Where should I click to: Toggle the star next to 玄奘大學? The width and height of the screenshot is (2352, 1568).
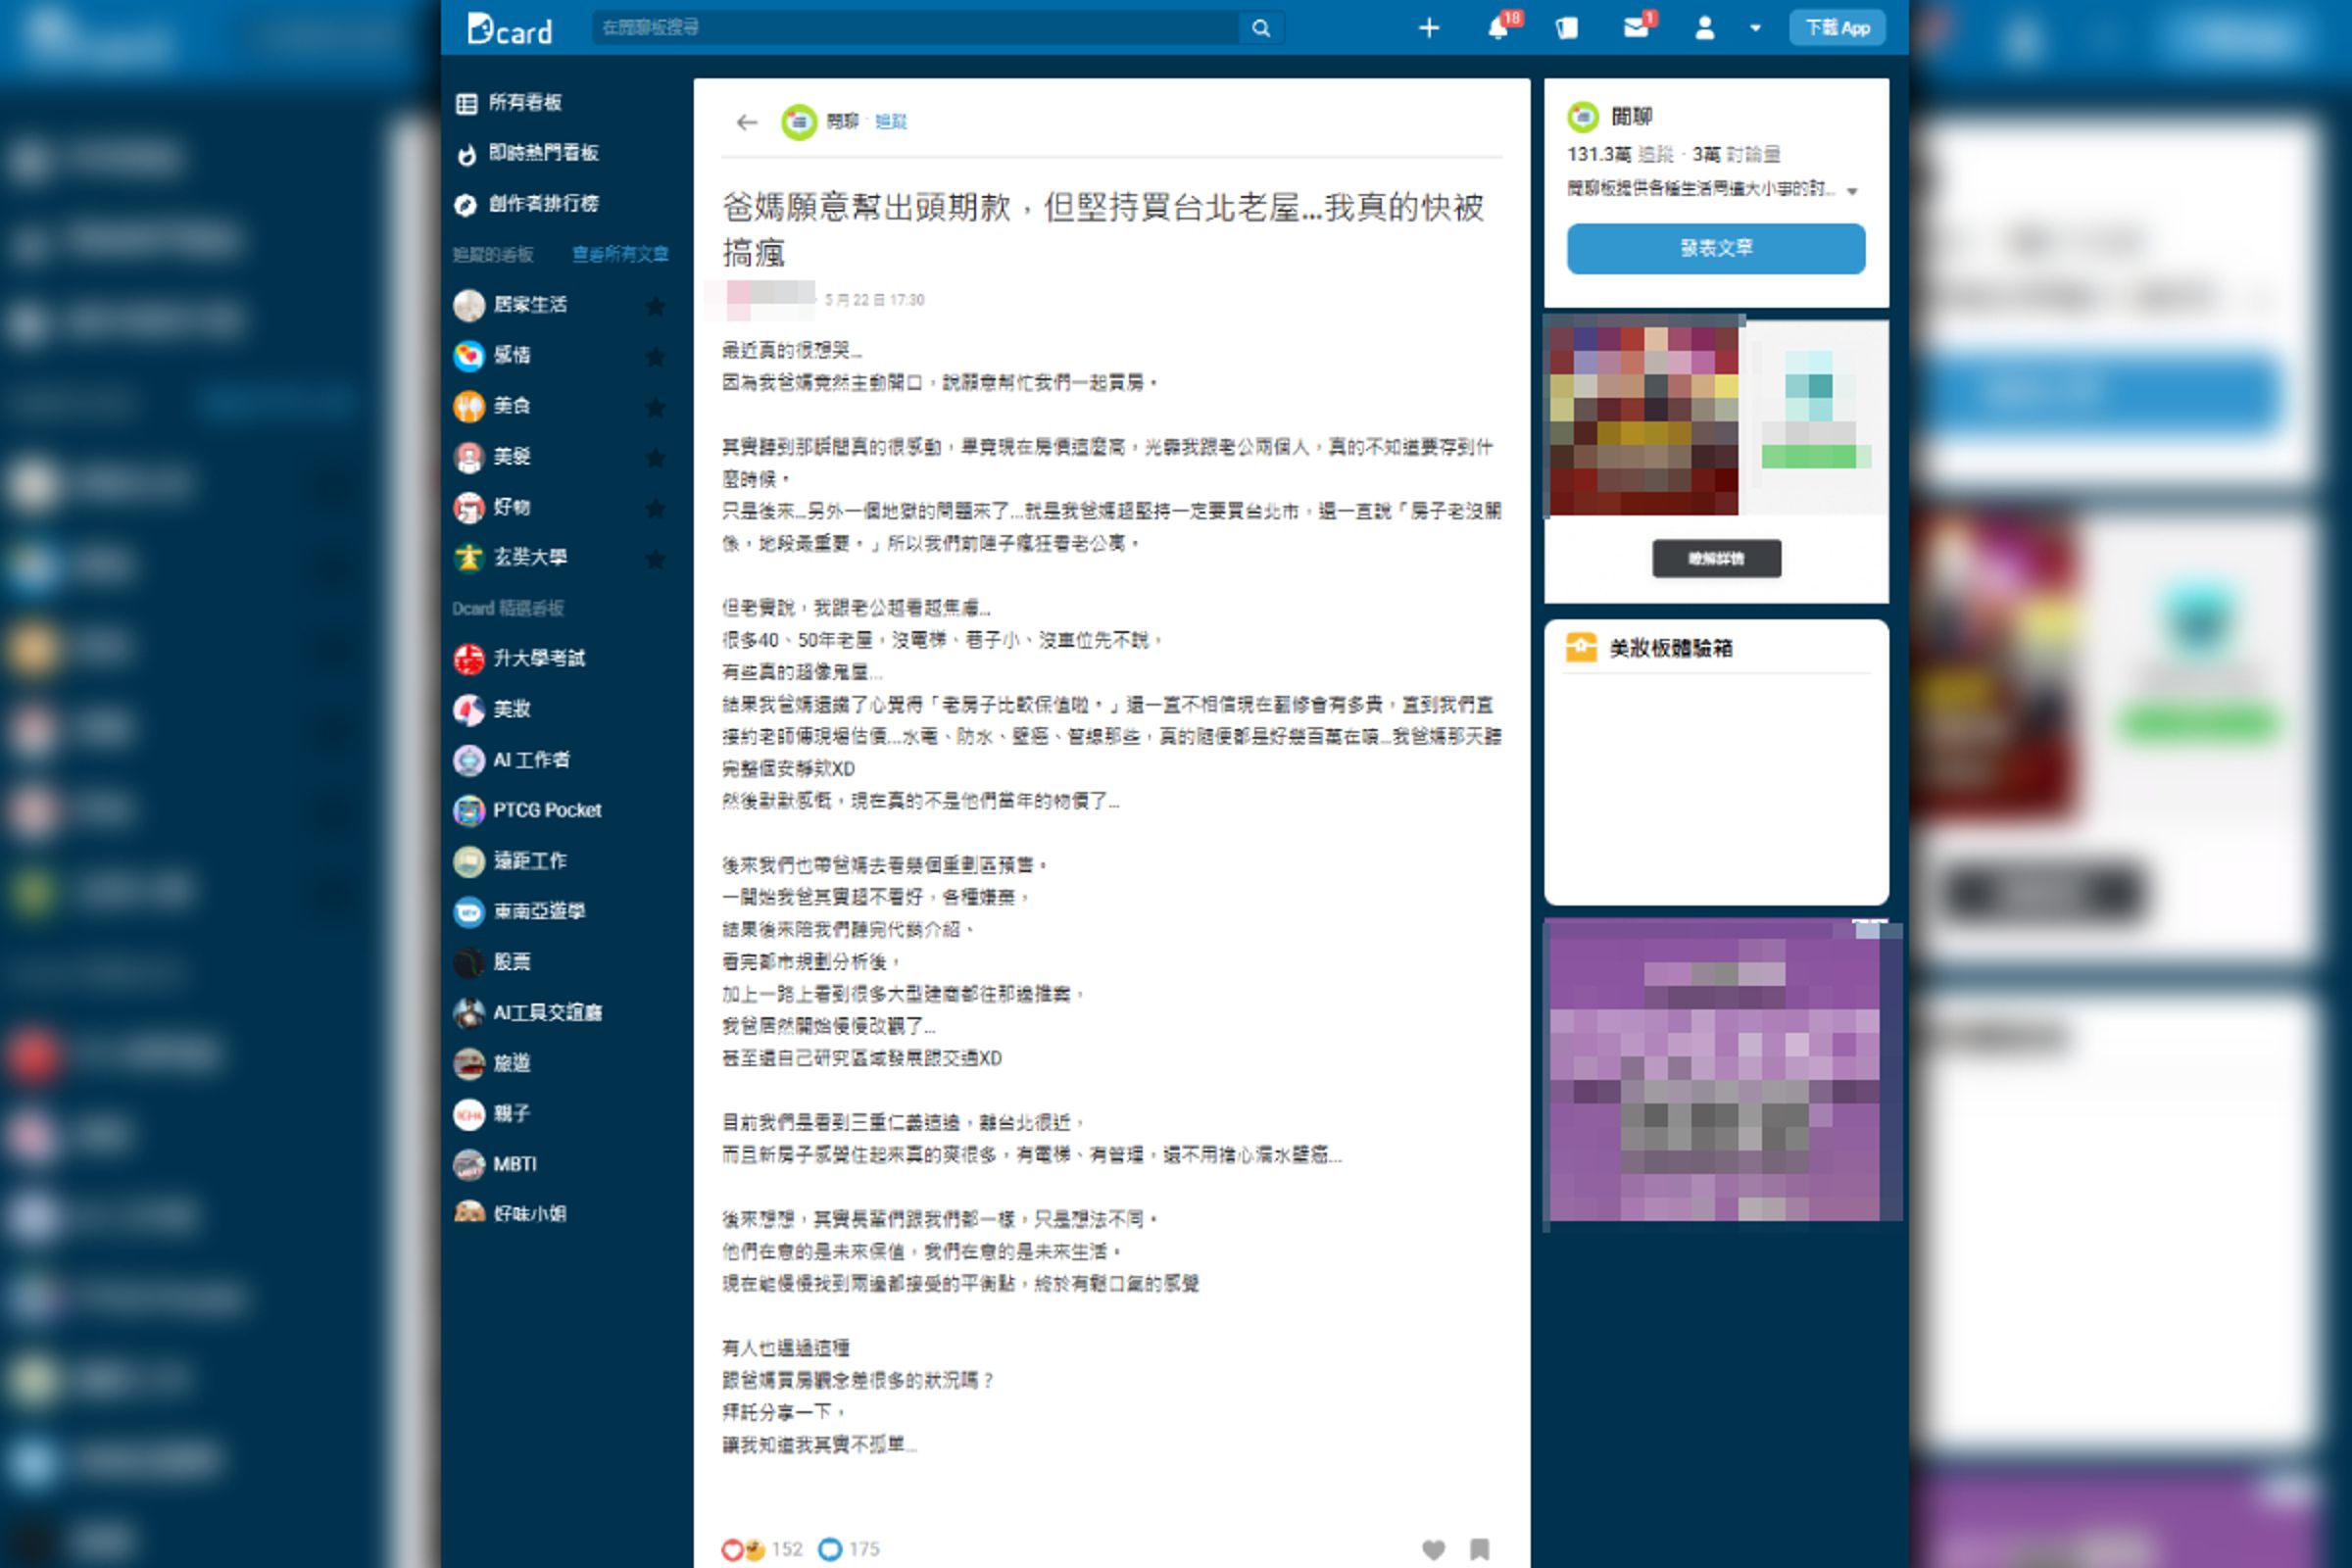point(656,559)
